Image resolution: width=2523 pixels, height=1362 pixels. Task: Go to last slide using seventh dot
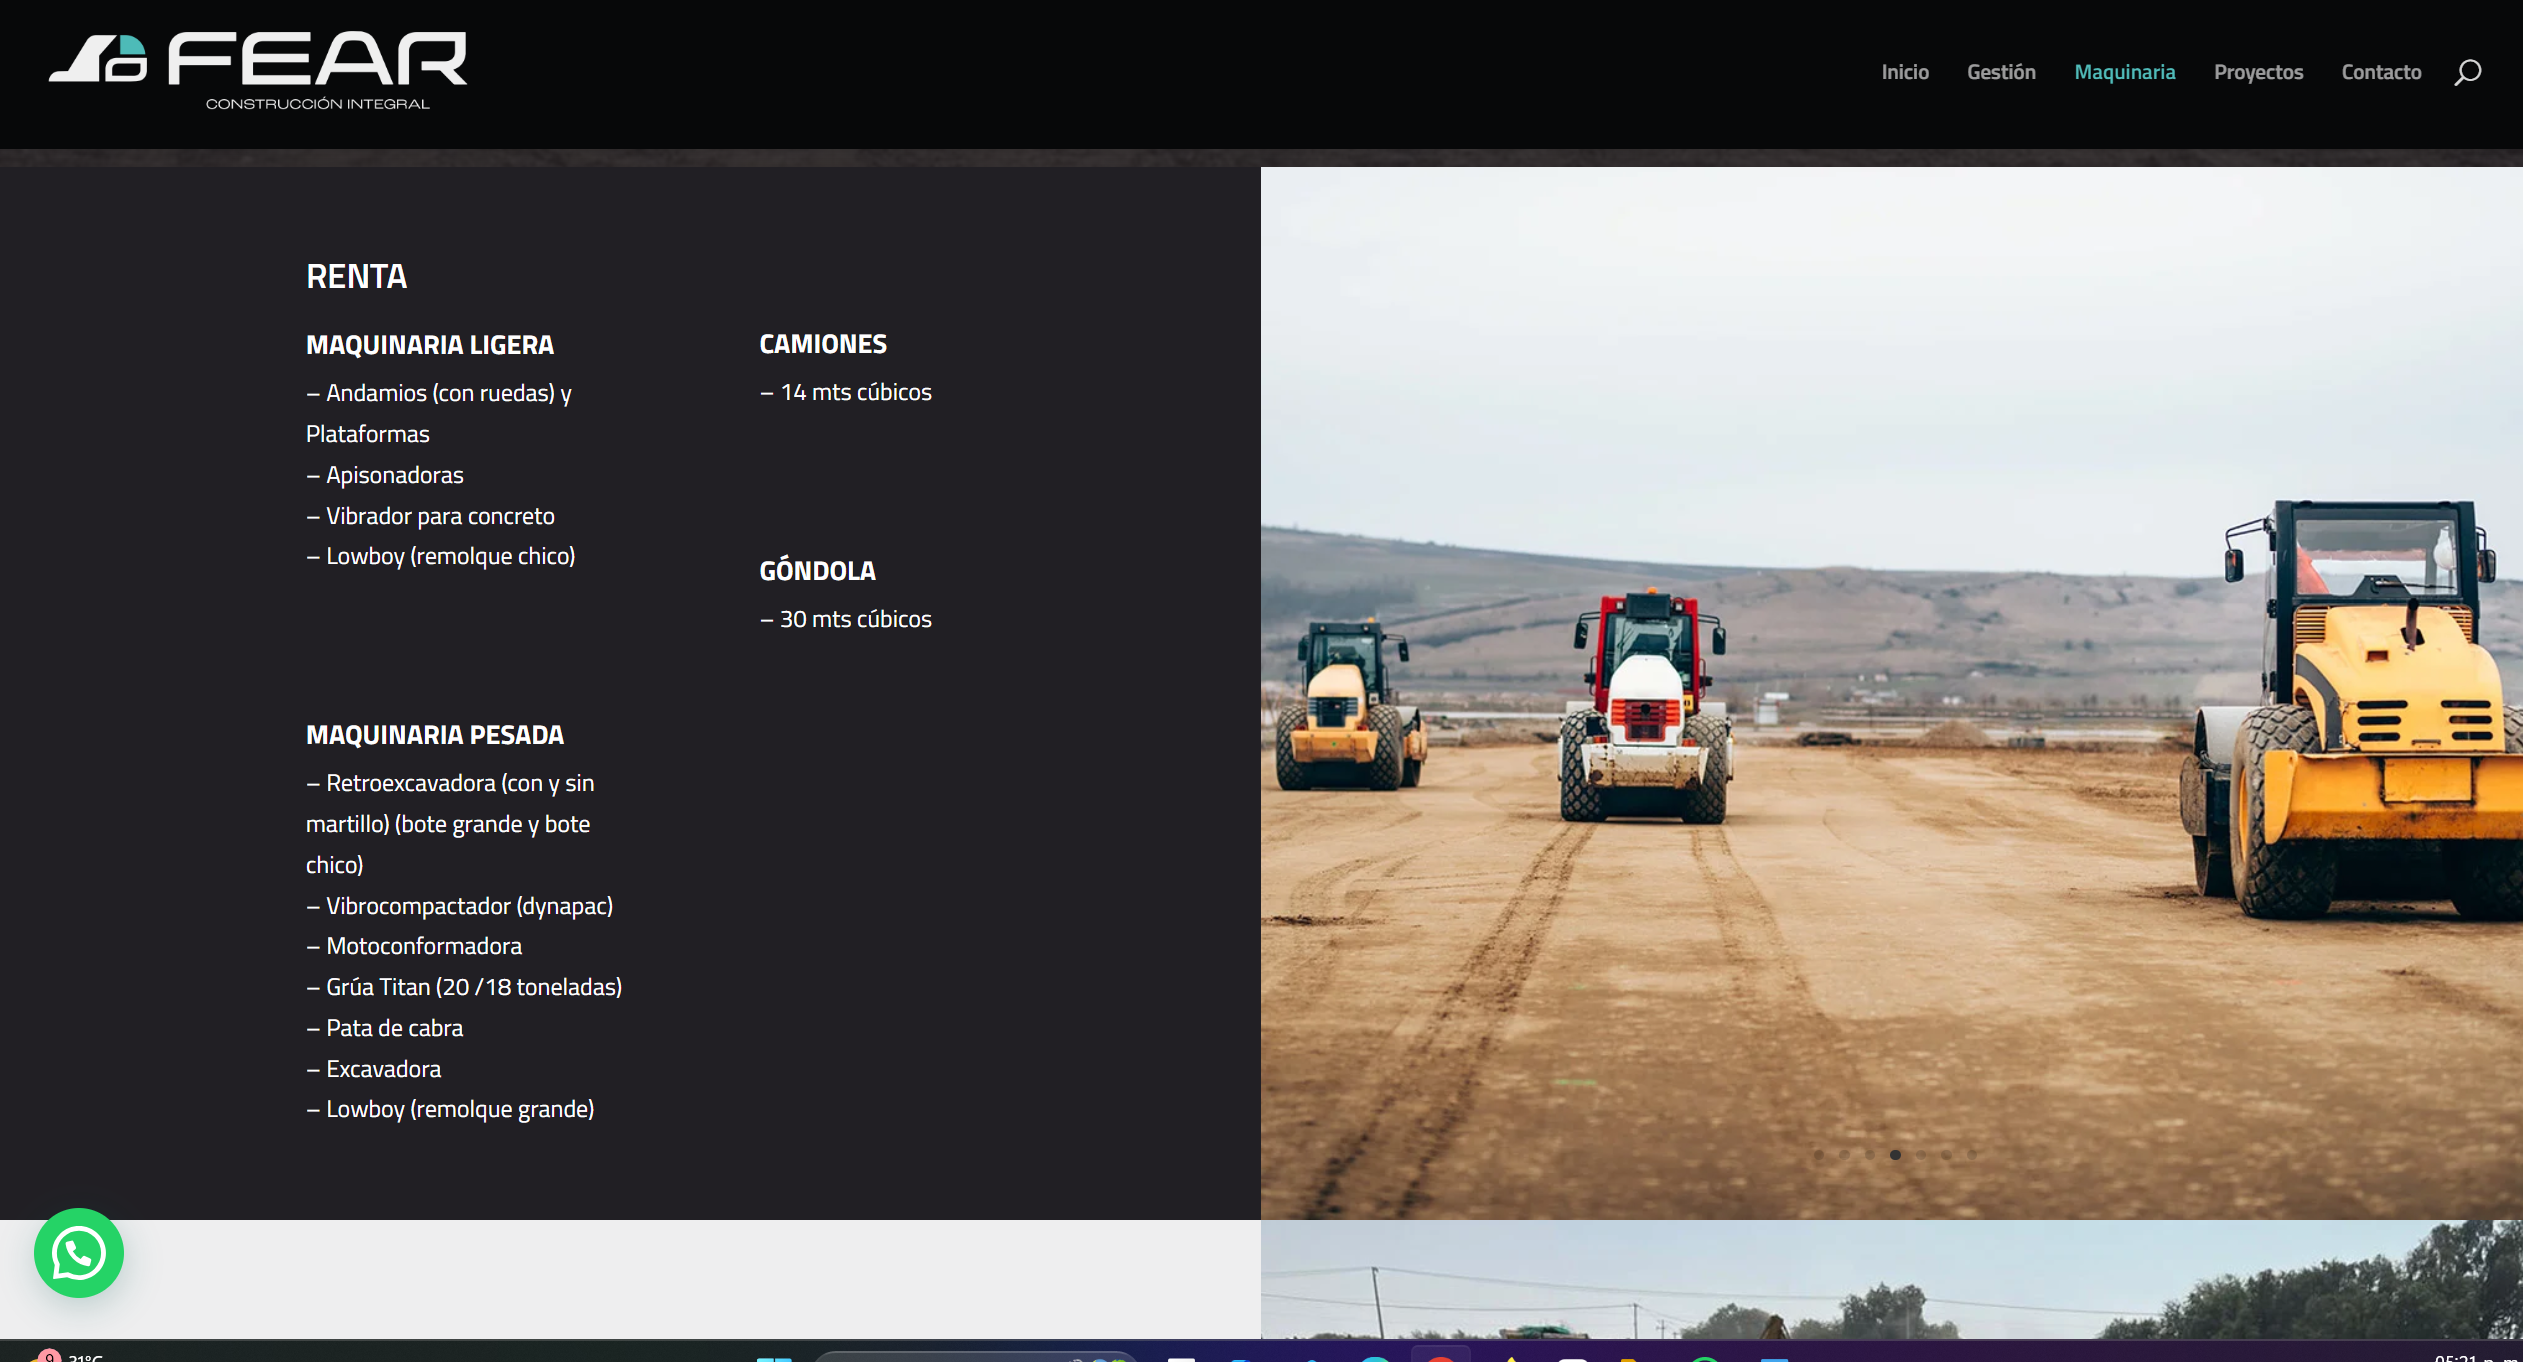point(1972,1154)
